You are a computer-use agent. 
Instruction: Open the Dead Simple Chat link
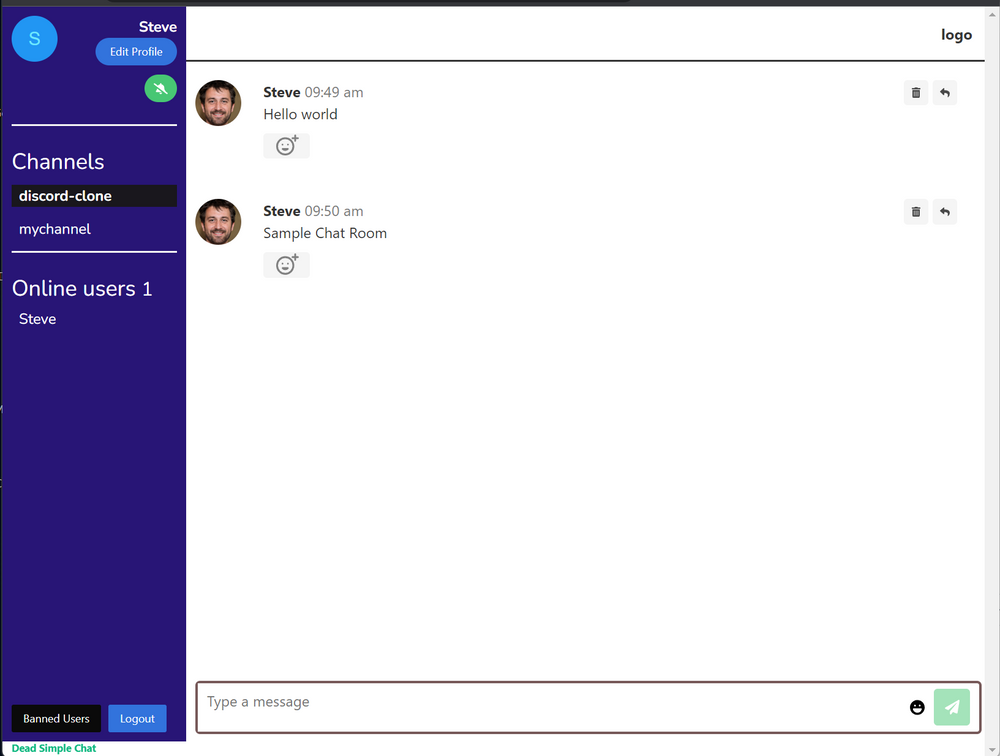click(53, 748)
